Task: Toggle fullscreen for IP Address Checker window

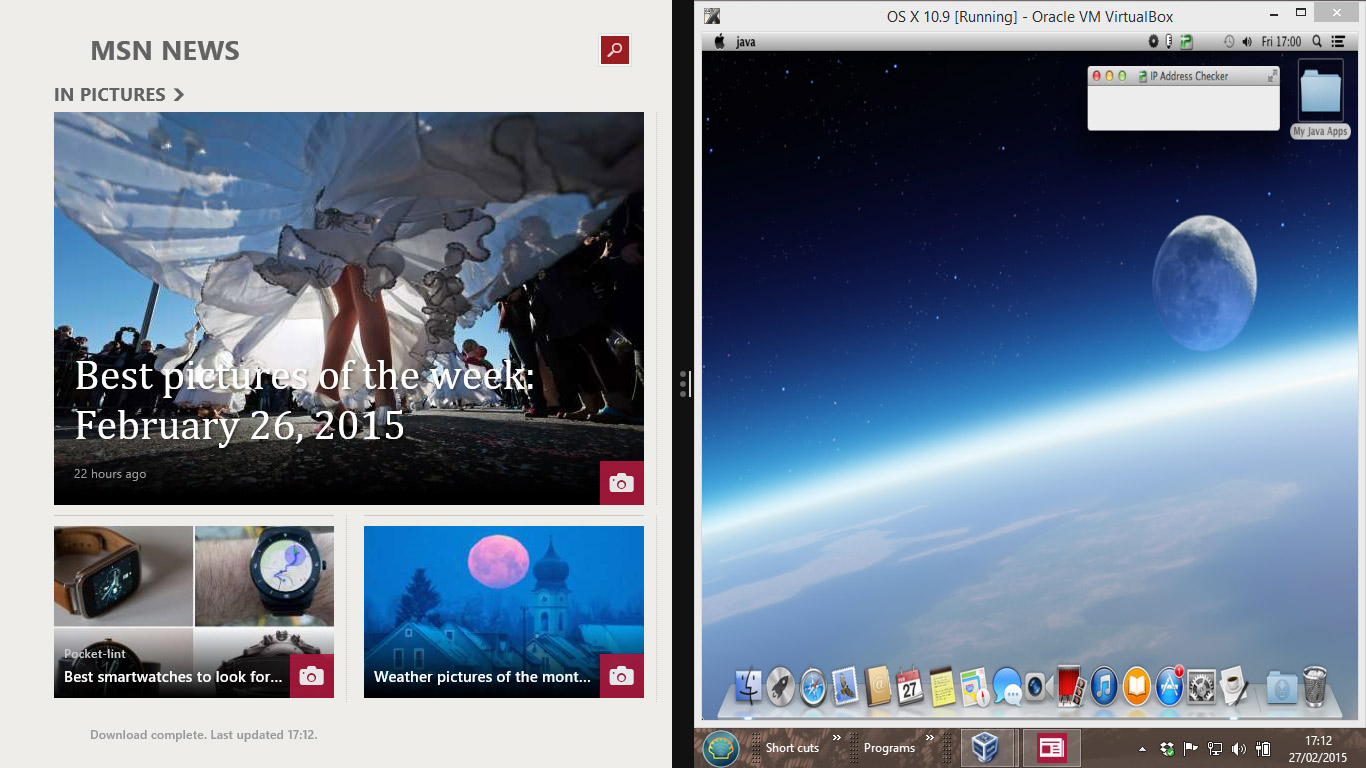Action: [x=1272, y=76]
